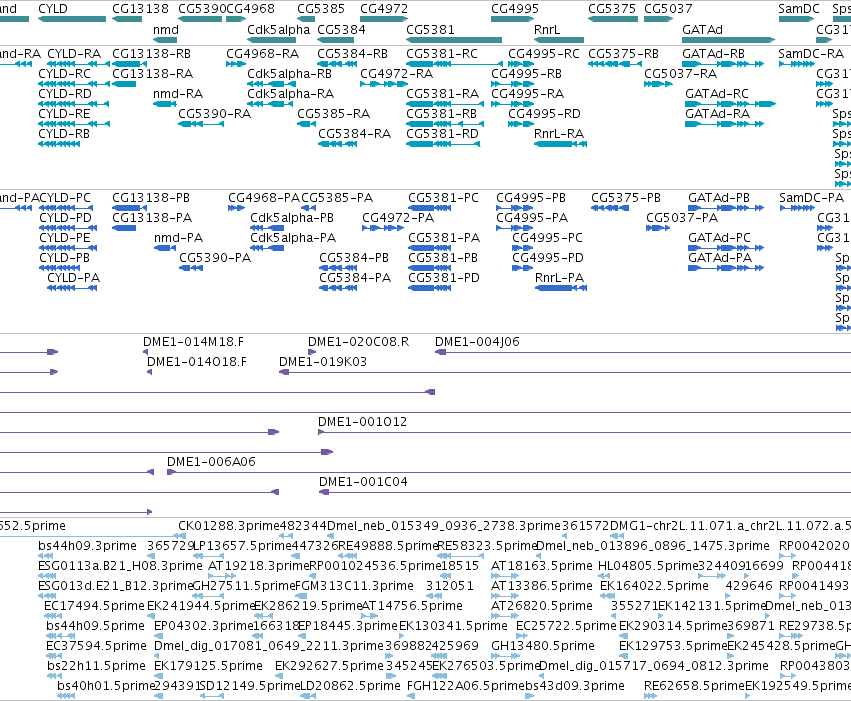Screen dimensions: 851x701
Task: Click the GATAd-RC transcript label
Action: click(x=716, y=94)
